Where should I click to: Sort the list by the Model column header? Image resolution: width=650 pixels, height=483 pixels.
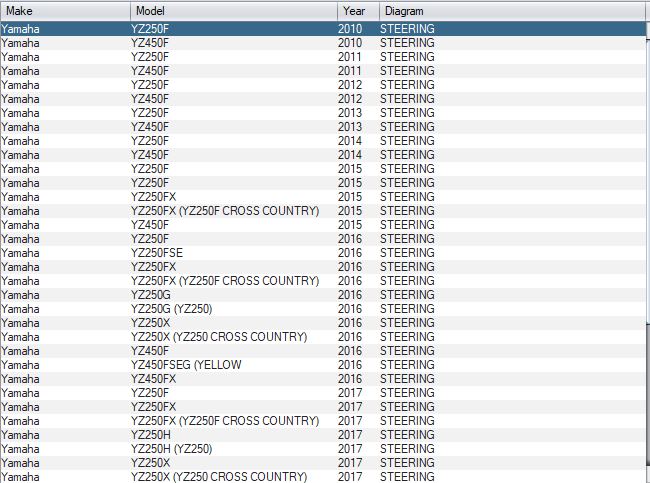234,11
